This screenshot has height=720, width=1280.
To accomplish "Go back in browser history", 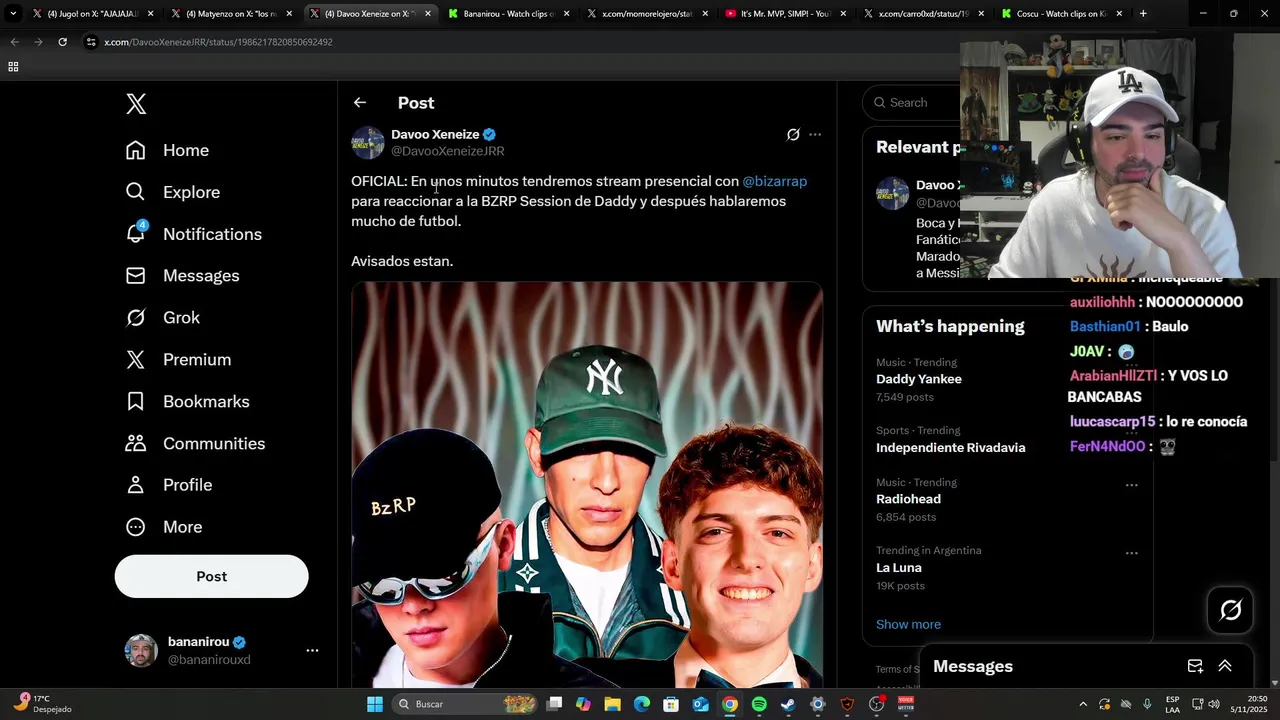I will [x=14, y=42].
